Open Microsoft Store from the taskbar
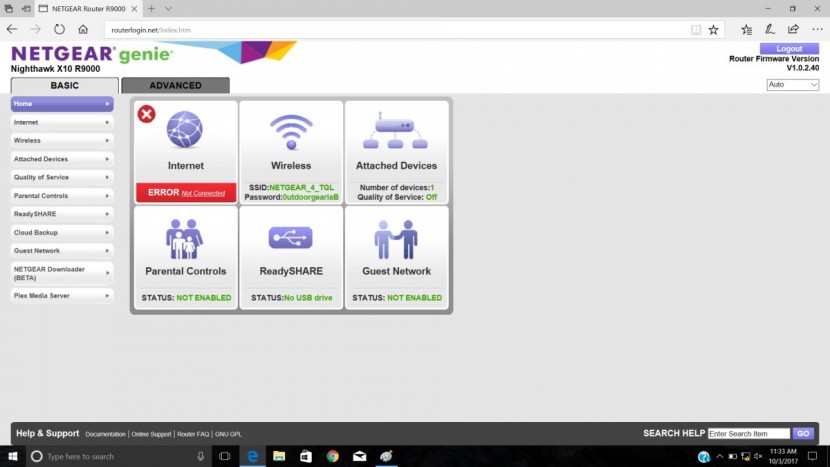 click(305, 456)
